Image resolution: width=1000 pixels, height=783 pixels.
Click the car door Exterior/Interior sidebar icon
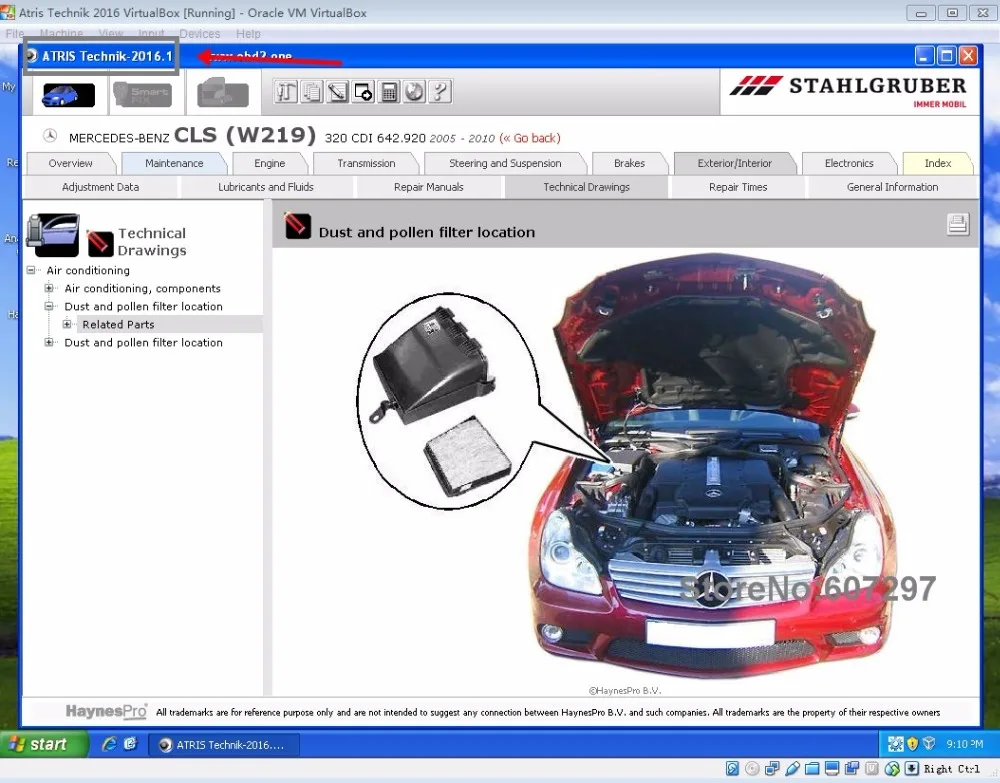[53, 235]
